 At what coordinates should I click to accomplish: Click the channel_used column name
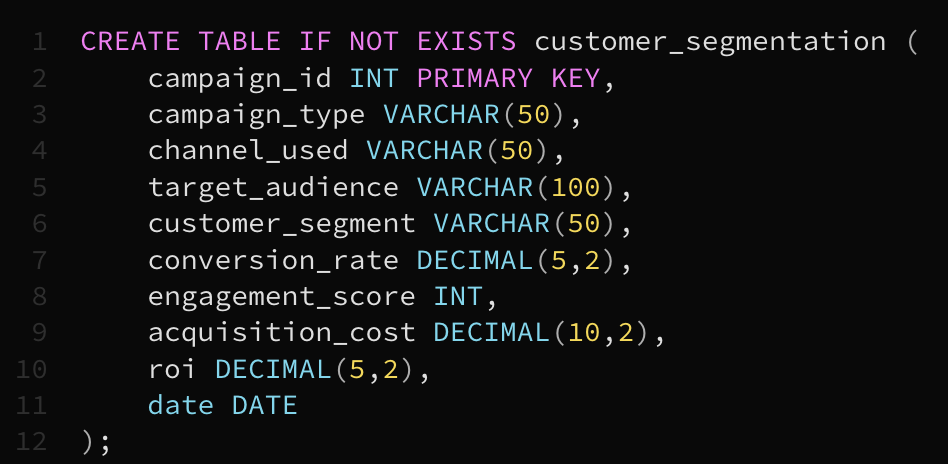(248, 151)
